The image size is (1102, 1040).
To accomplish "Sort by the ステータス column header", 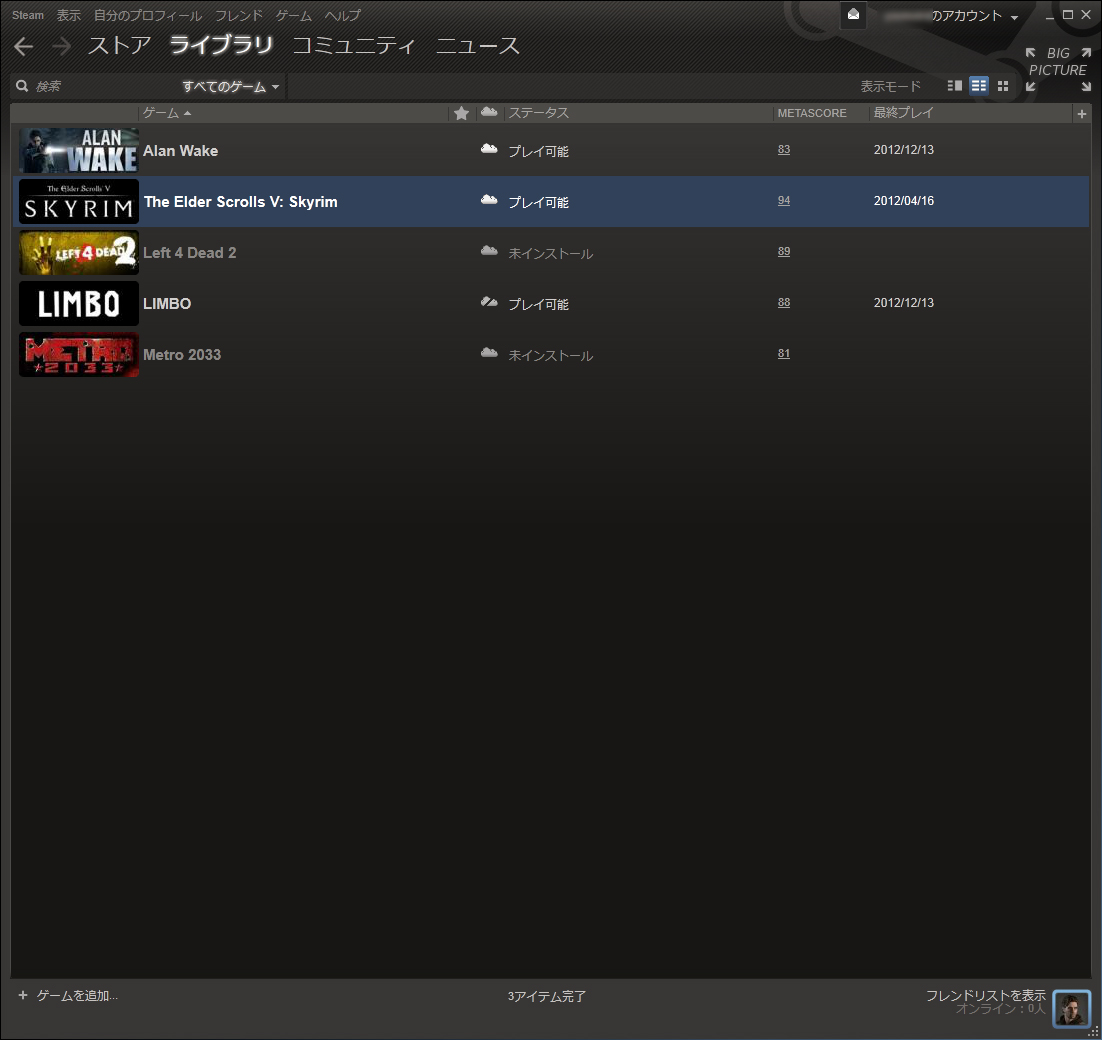I will click(538, 112).
